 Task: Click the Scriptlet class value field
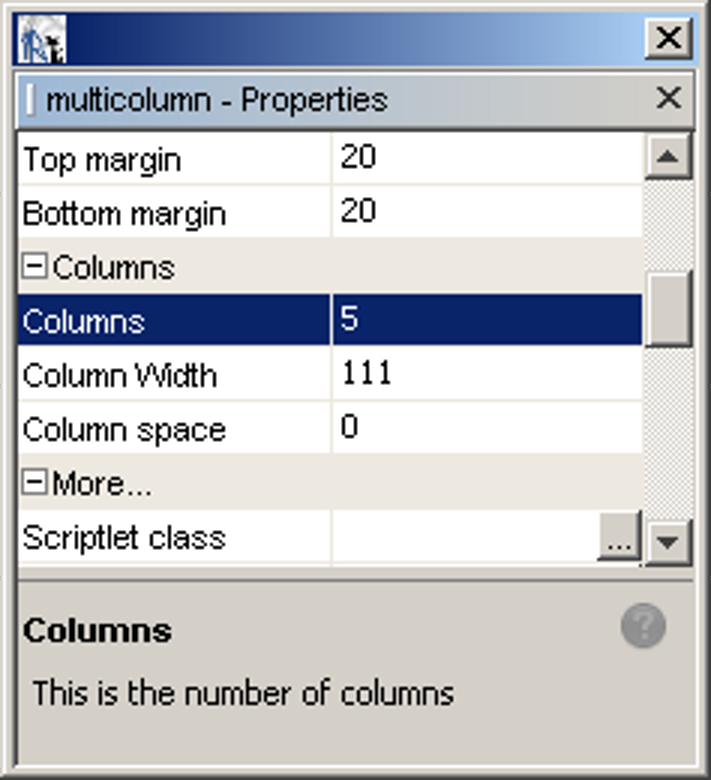tap(464, 538)
